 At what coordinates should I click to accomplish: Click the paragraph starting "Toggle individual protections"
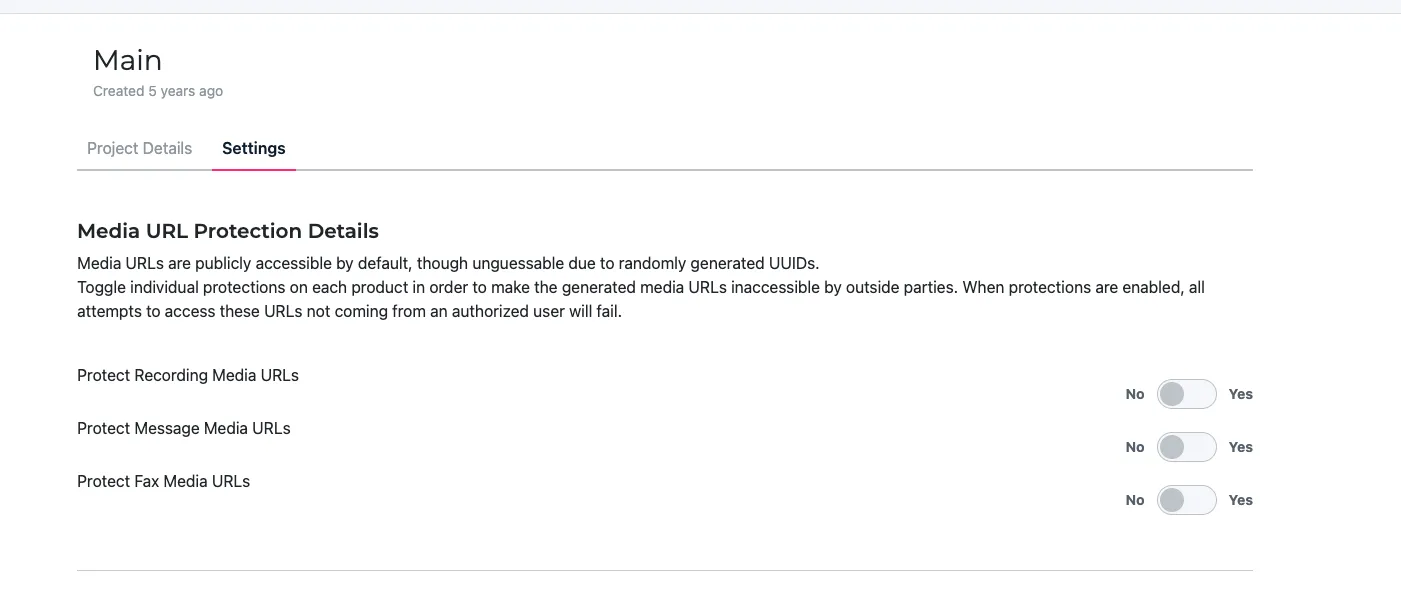pyautogui.click(x=640, y=299)
